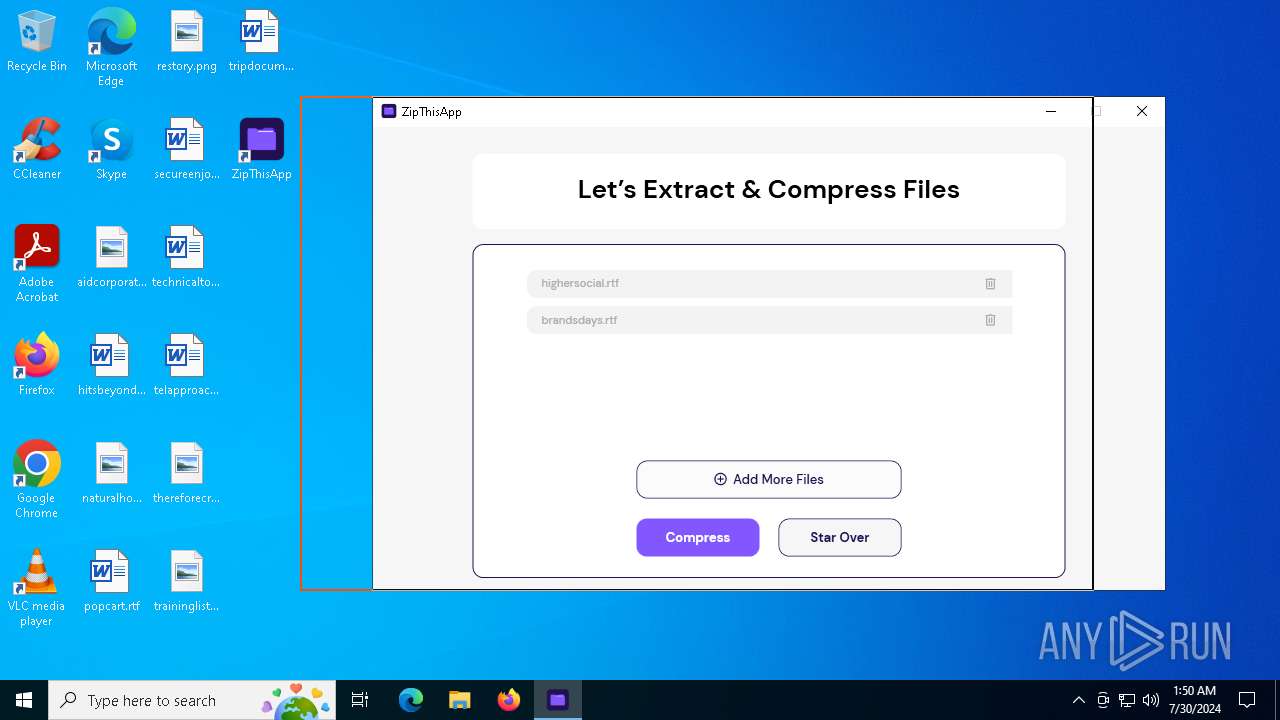Open the notification center icon
The image size is (1280, 720).
pyautogui.click(x=1247, y=700)
